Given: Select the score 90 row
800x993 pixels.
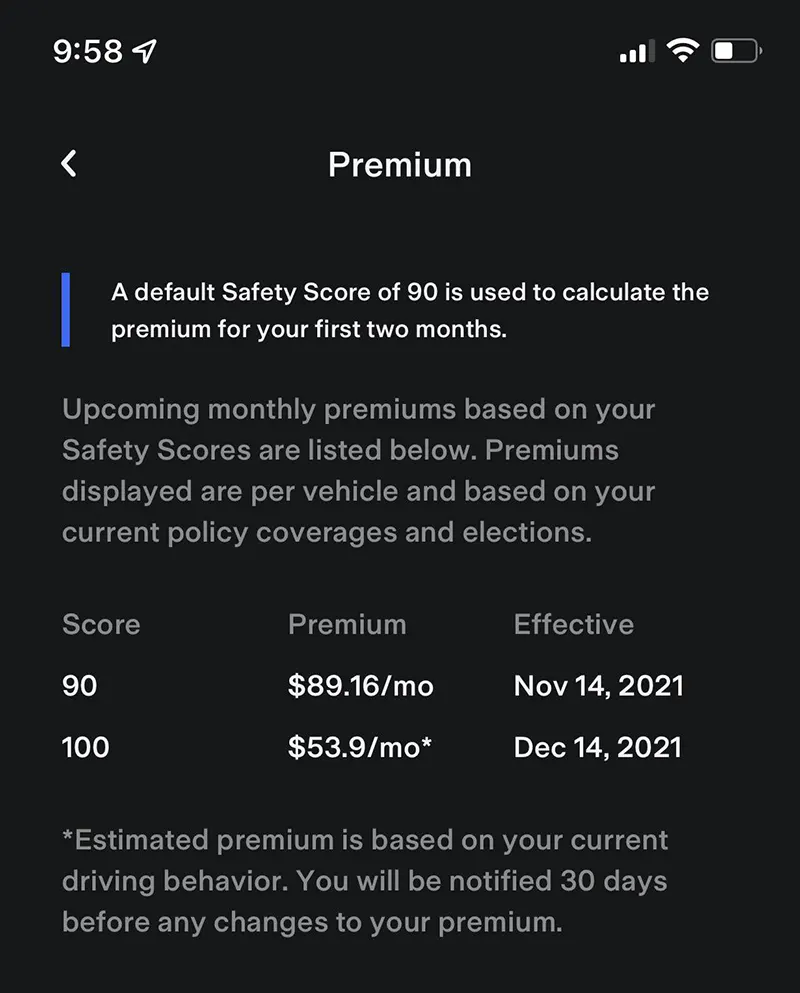Looking at the screenshot, I should pos(80,686).
